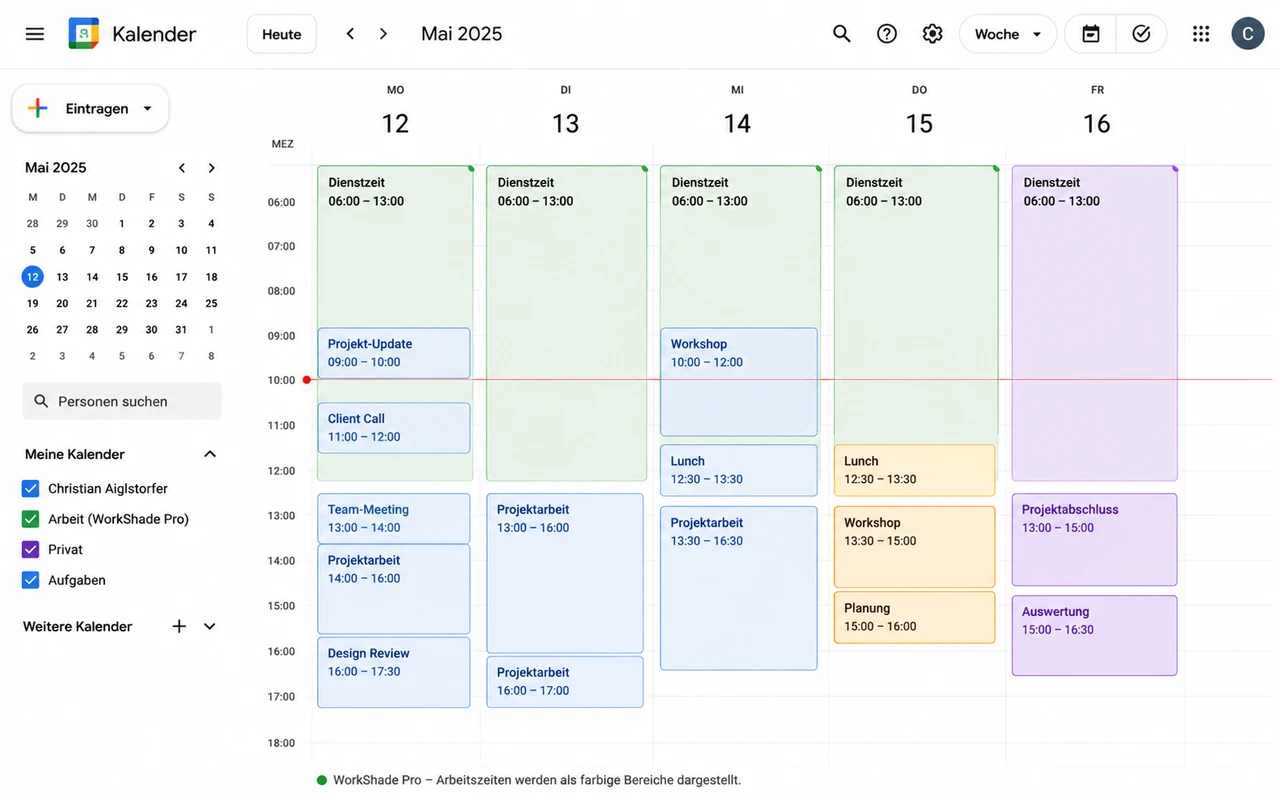Open the Planung event on Thursday
1280x800 pixels.
pyautogui.click(x=915, y=617)
